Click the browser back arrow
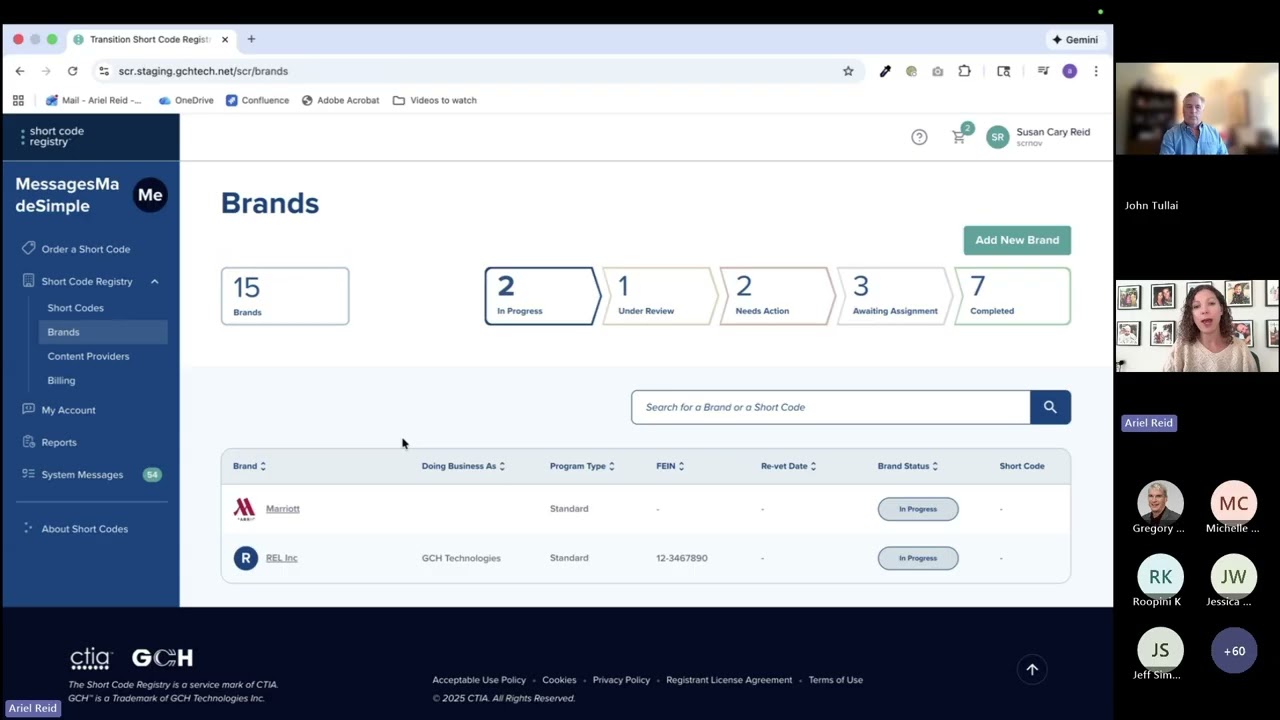Viewport: 1280px width, 720px height. (19, 71)
